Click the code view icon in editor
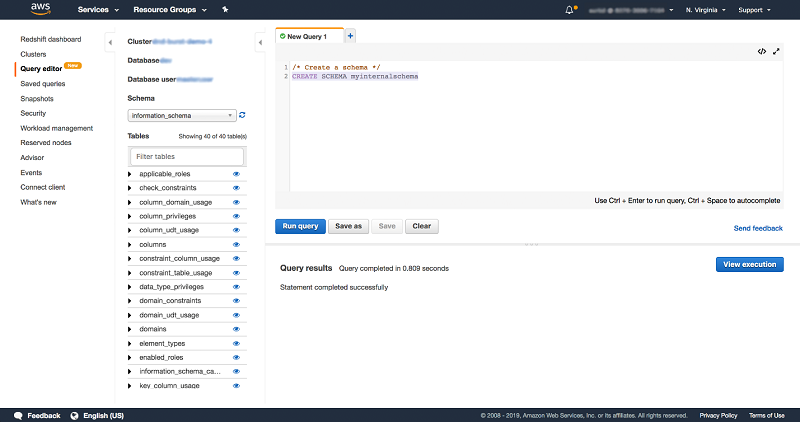 [762, 51]
